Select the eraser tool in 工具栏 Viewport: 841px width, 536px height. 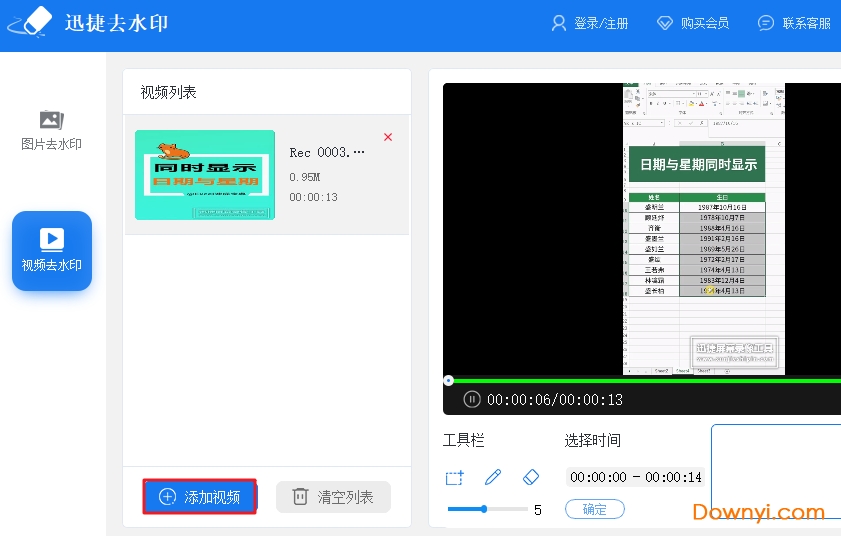531,478
